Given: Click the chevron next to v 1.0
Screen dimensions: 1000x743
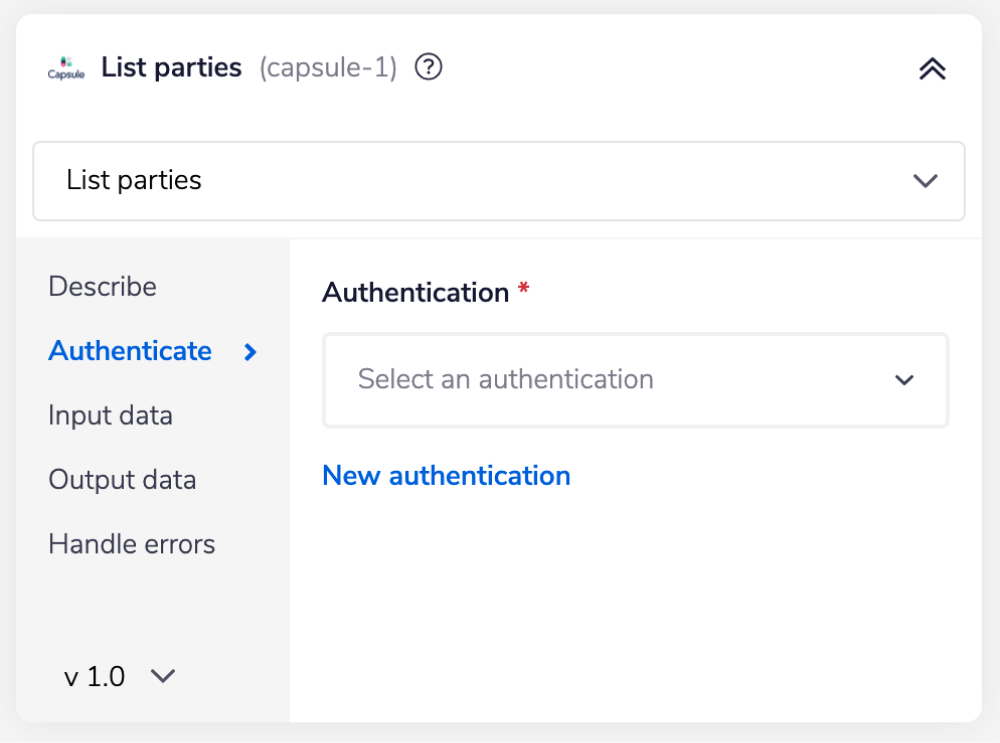Looking at the screenshot, I should [x=162, y=677].
